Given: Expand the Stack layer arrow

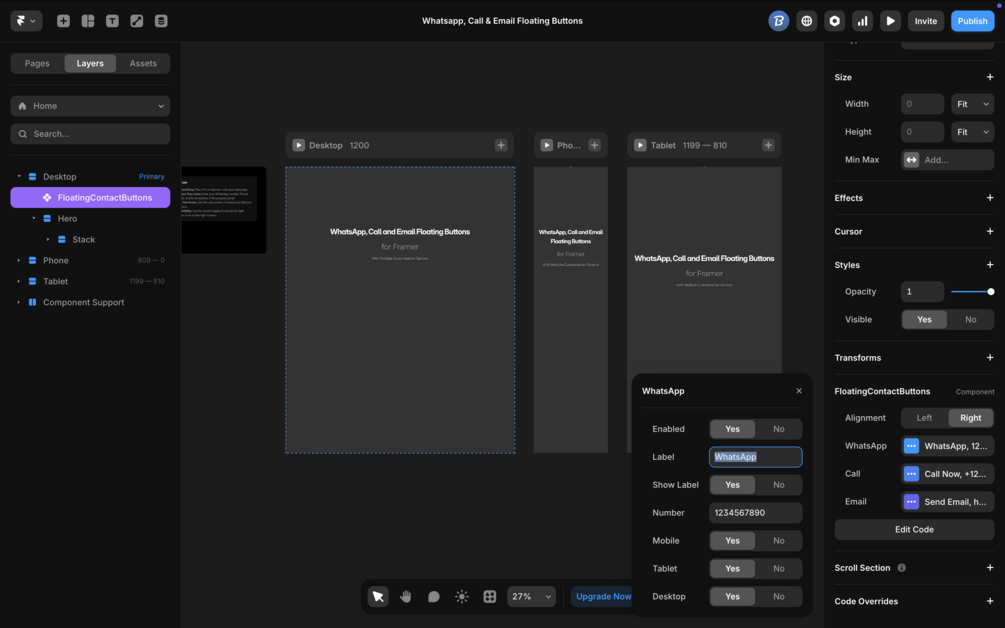Looking at the screenshot, I should (x=48, y=240).
